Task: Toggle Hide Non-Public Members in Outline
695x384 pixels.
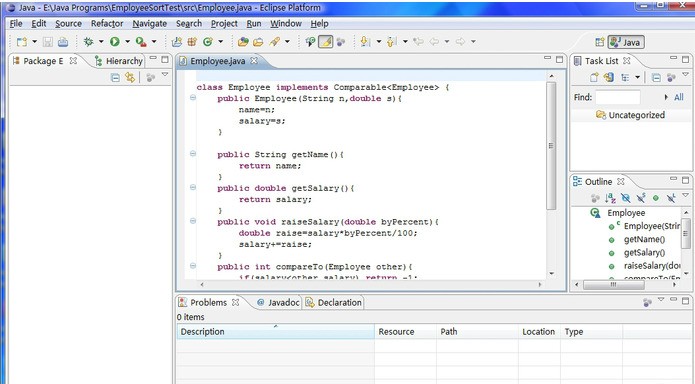Action: [x=656, y=198]
